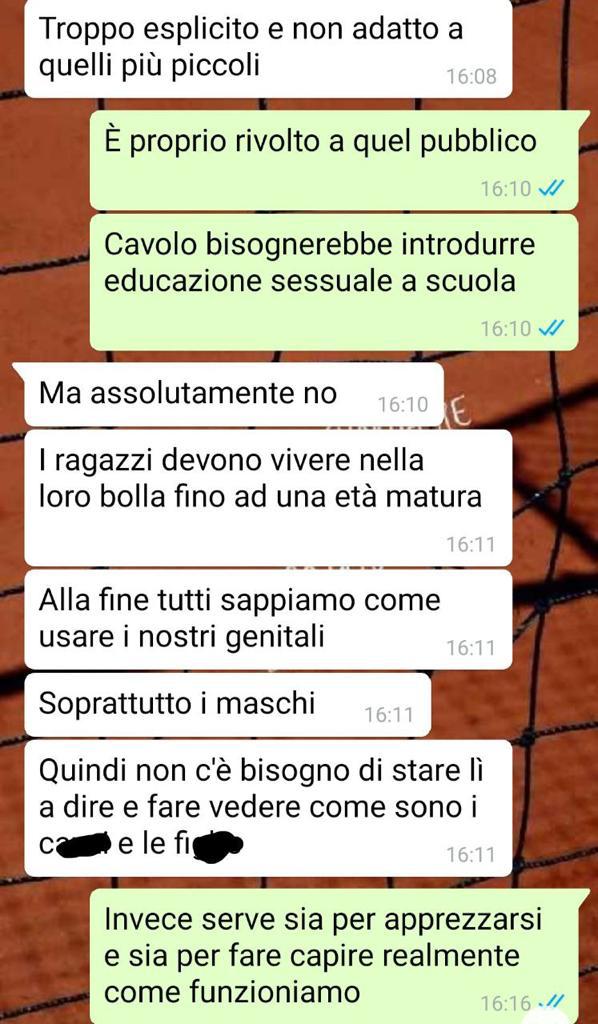Select the "Quindi non c'è bisogno" message
Image resolution: width=598 pixels, height=1024 pixels.
click(x=268, y=808)
